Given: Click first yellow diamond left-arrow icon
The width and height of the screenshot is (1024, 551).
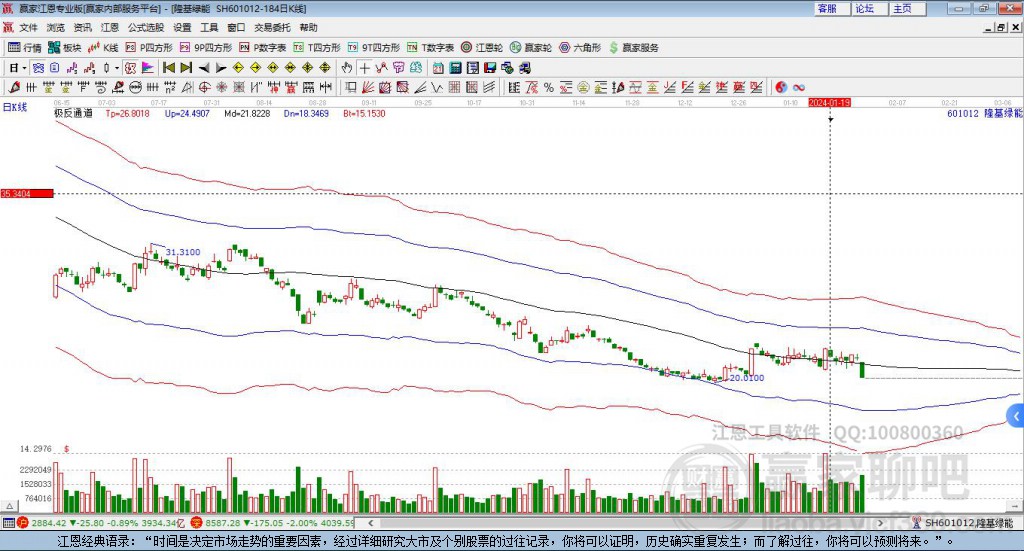Looking at the screenshot, I should 238,68.
